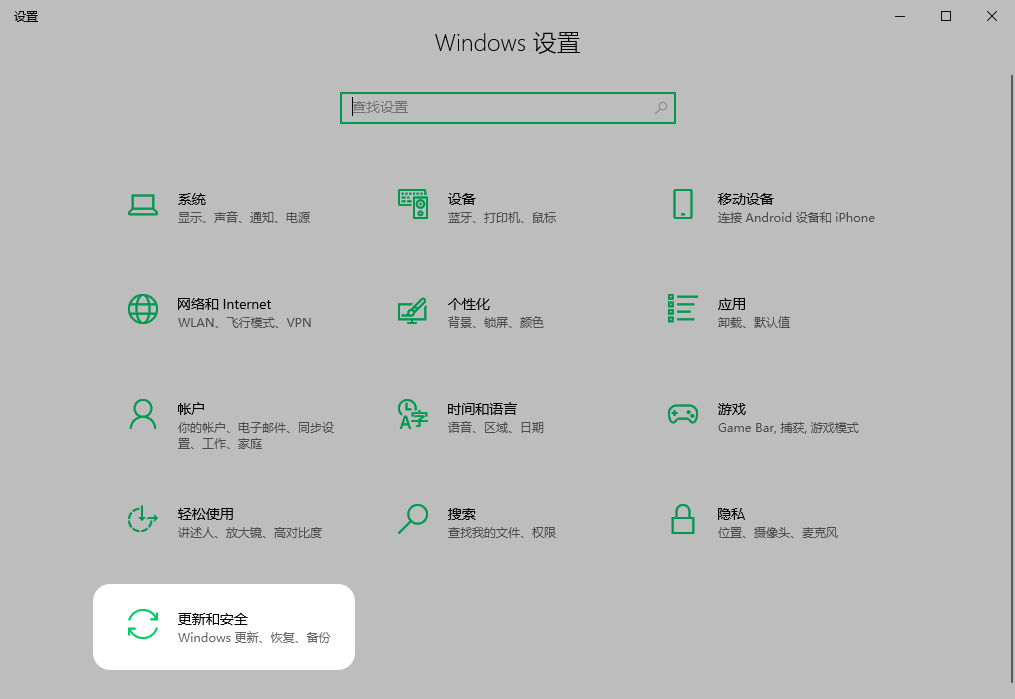Click text Windows 更新、恢复、备份
Image resolution: width=1015 pixels, height=699 pixels.
point(254,638)
